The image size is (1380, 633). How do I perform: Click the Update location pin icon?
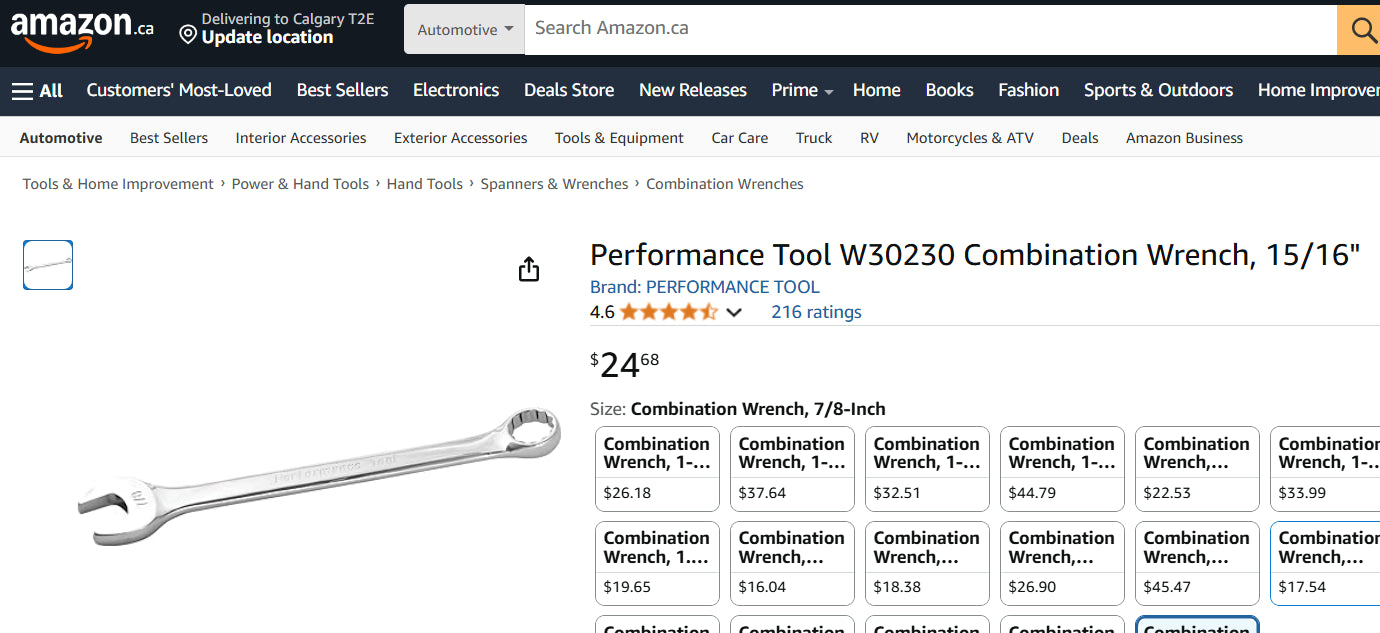tap(188, 36)
